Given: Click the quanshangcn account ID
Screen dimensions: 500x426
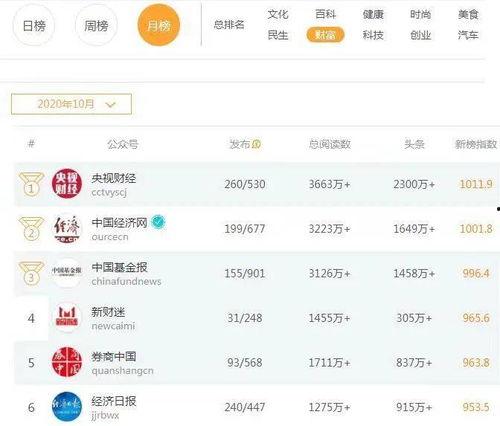Looking at the screenshot, I should point(122,371).
